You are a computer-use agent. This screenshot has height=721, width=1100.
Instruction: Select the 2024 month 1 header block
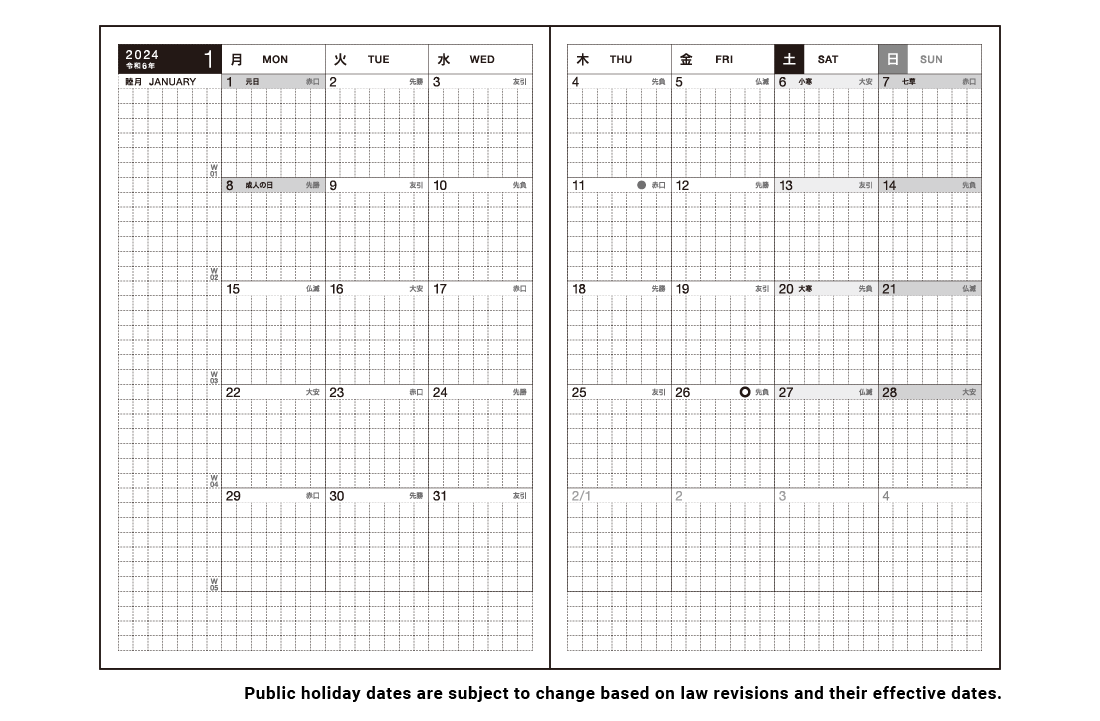pos(169,59)
